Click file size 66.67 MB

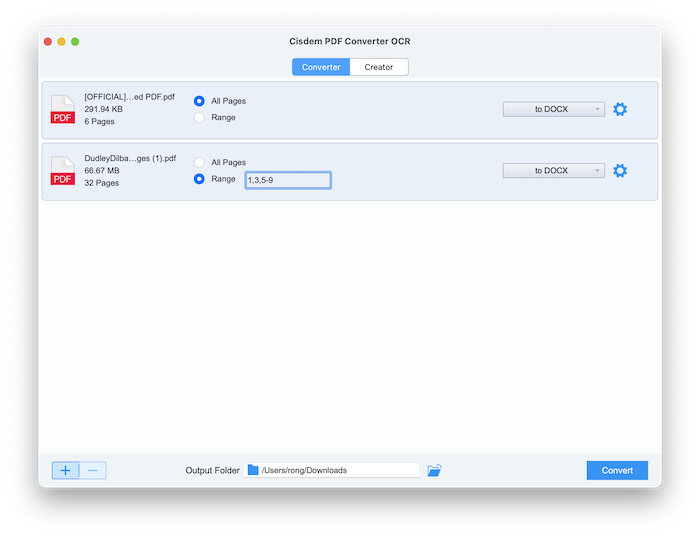click(x=102, y=171)
